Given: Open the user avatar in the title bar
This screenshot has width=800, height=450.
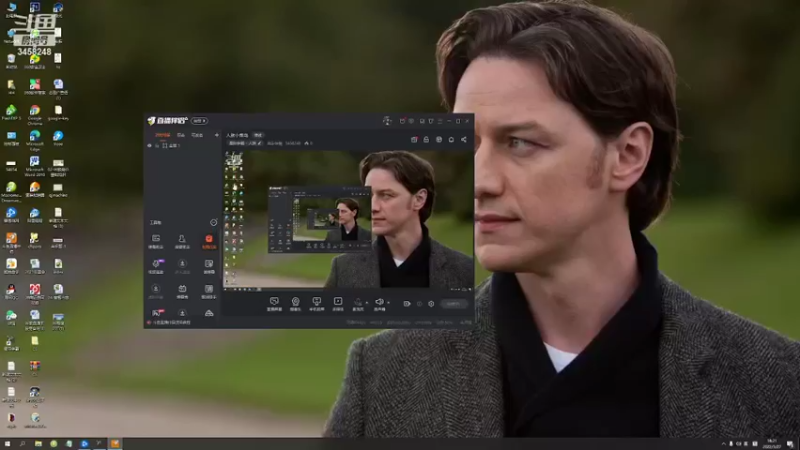Looking at the screenshot, I should [x=387, y=121].
